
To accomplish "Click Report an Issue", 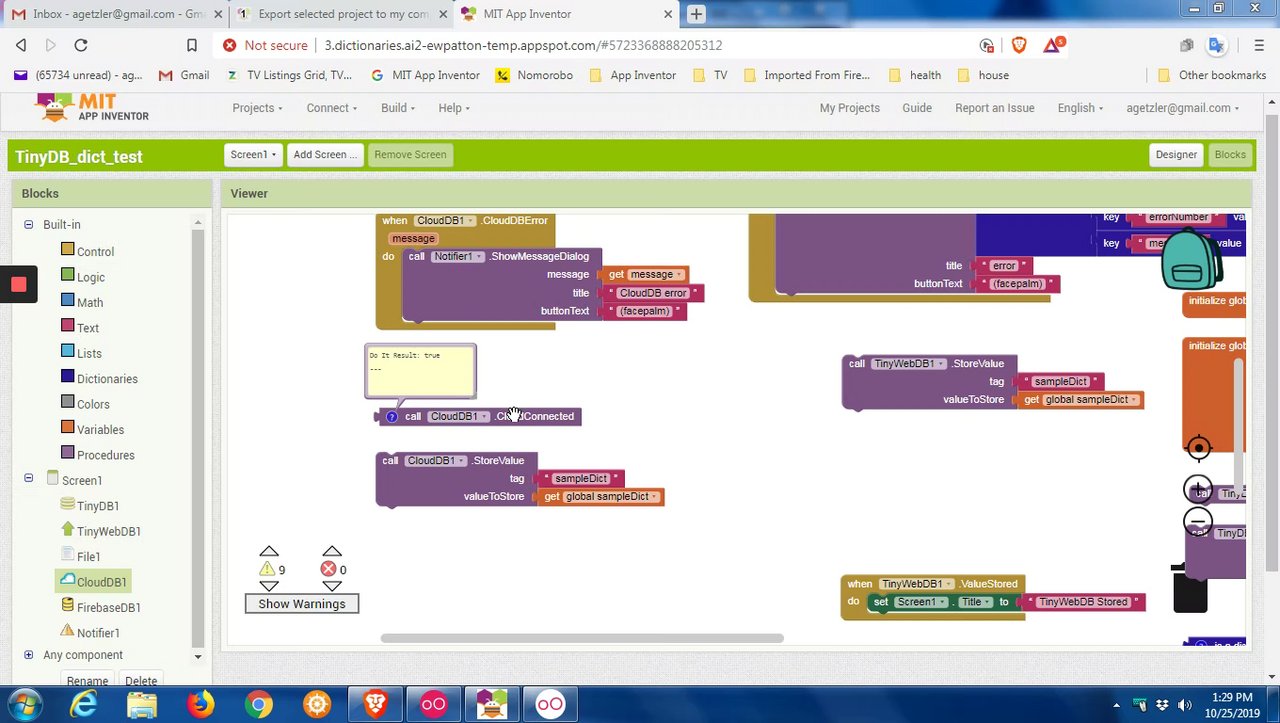I will (x=995, y=108).
